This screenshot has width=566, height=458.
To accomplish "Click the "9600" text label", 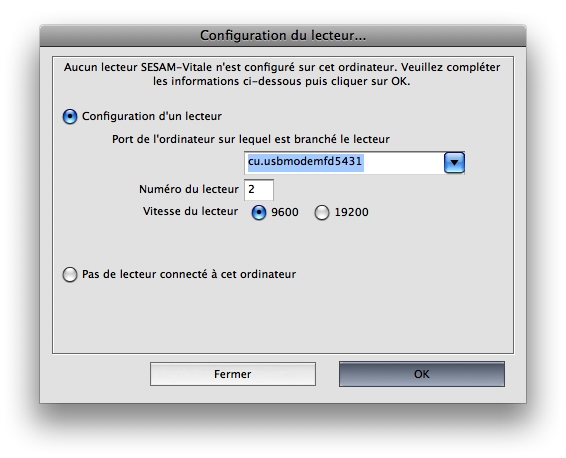I will point(285,212).
